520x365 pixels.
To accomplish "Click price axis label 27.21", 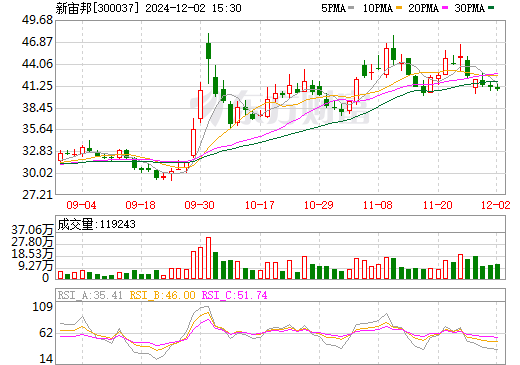I will click(x=37, y=195).
